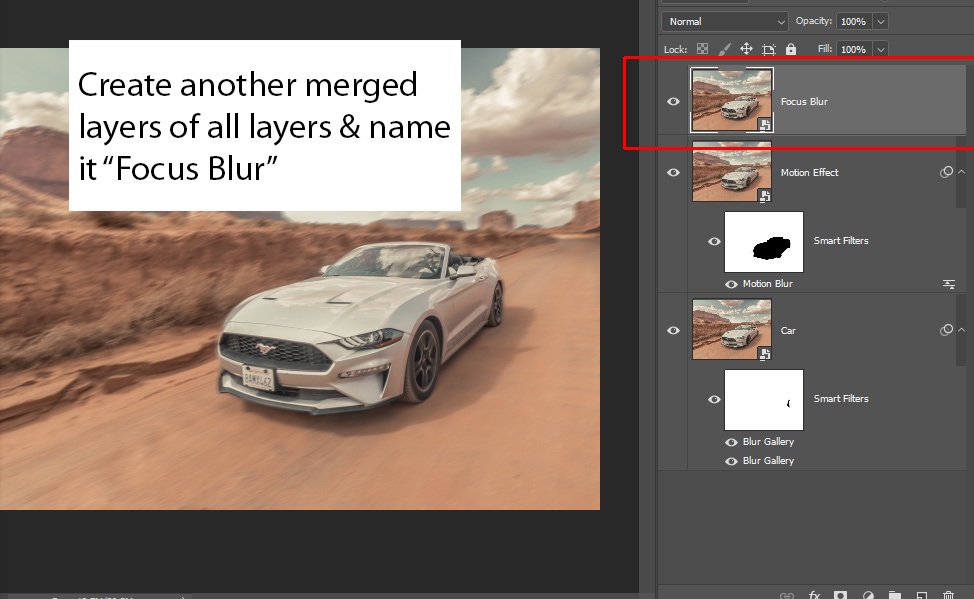The image size is (974, 599).
Task: Create new fill or adjustment layer
Action: 868,595
